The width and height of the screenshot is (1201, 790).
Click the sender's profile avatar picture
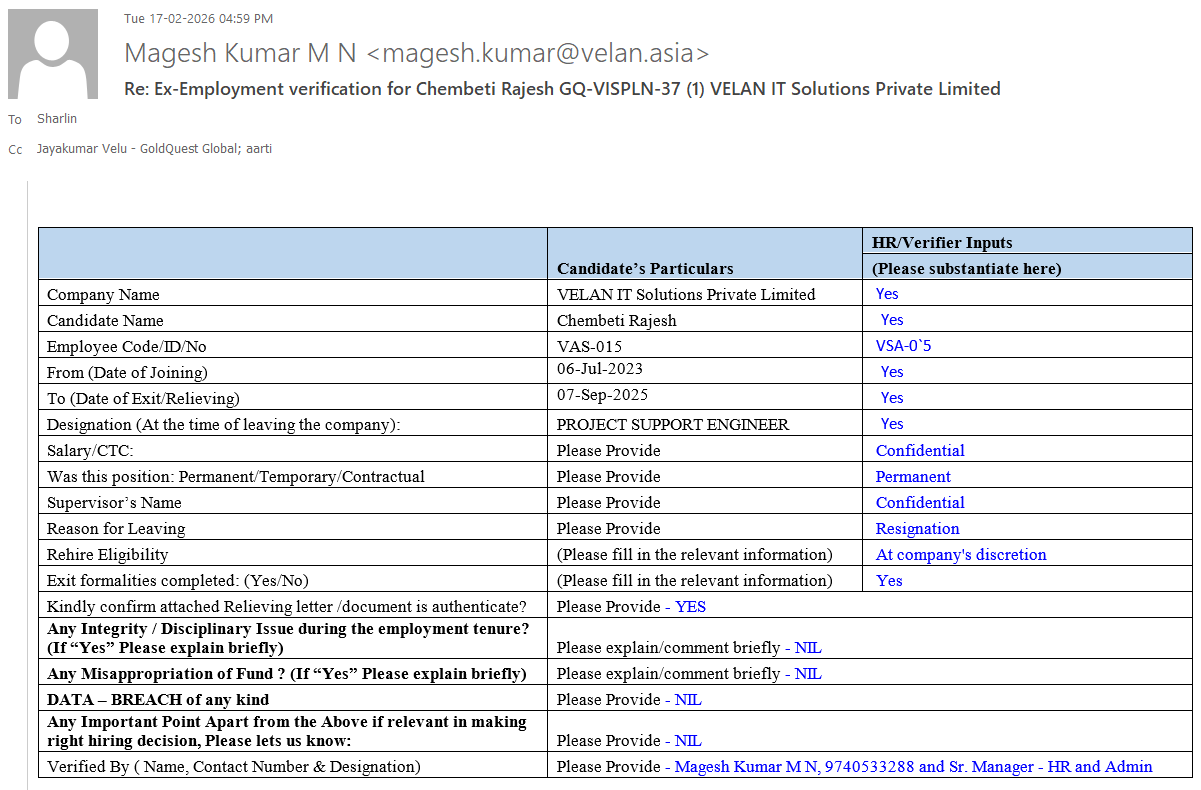(53, 53)
